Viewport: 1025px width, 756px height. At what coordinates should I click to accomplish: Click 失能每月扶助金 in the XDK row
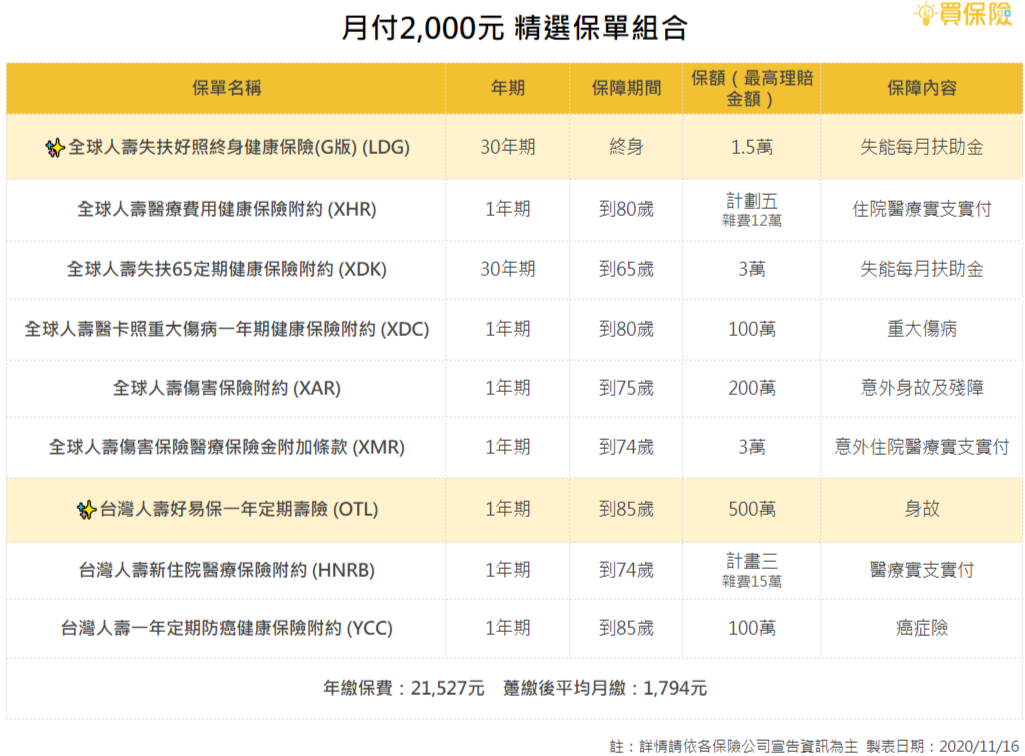tap(922, 269)
